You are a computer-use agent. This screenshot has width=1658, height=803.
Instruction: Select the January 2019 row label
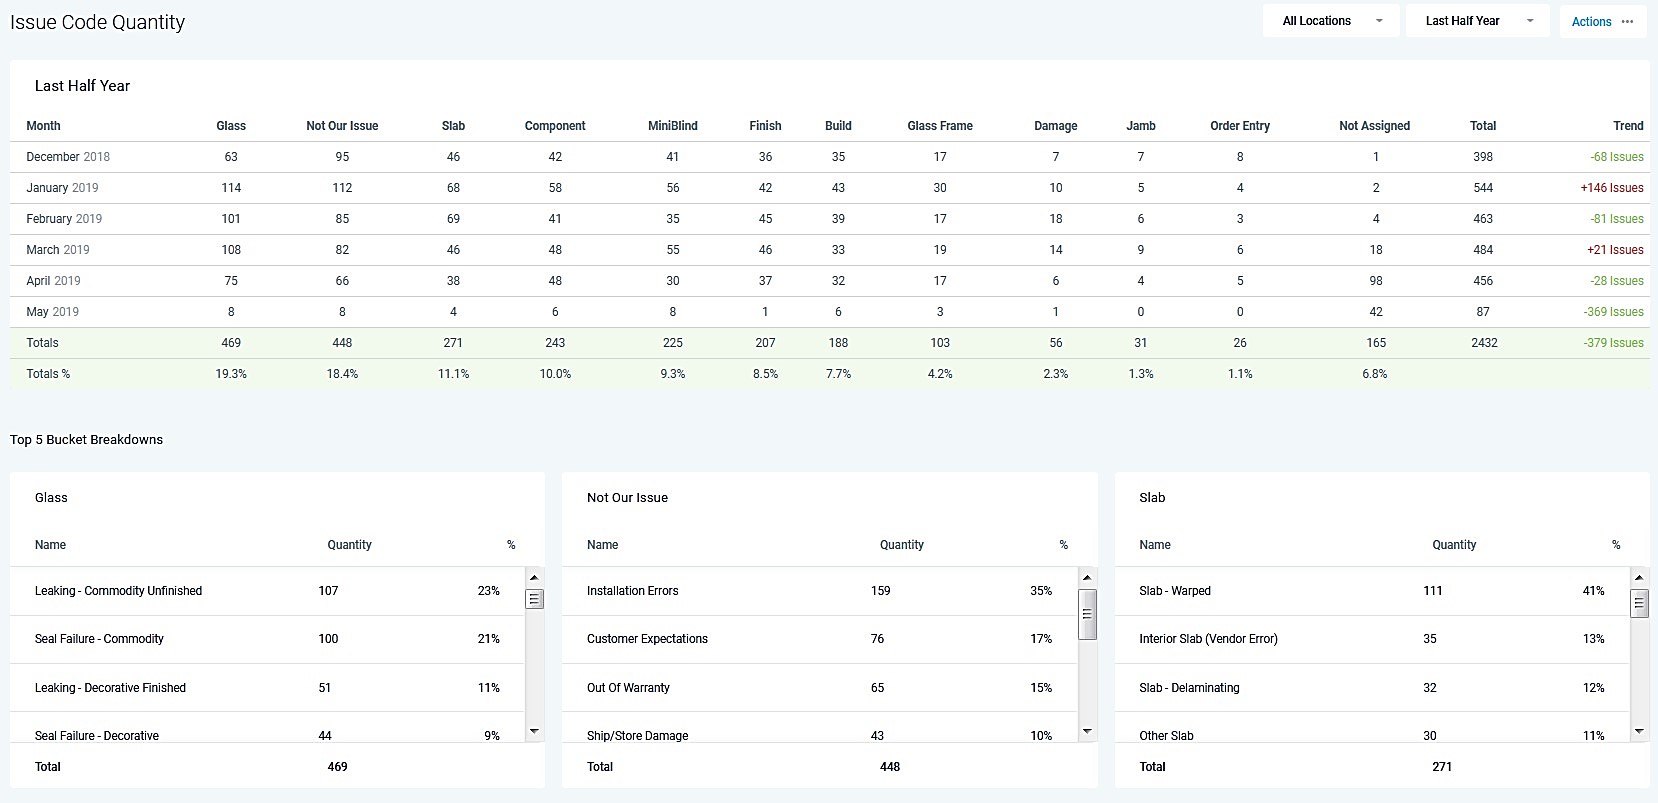(x=62, y=188)
